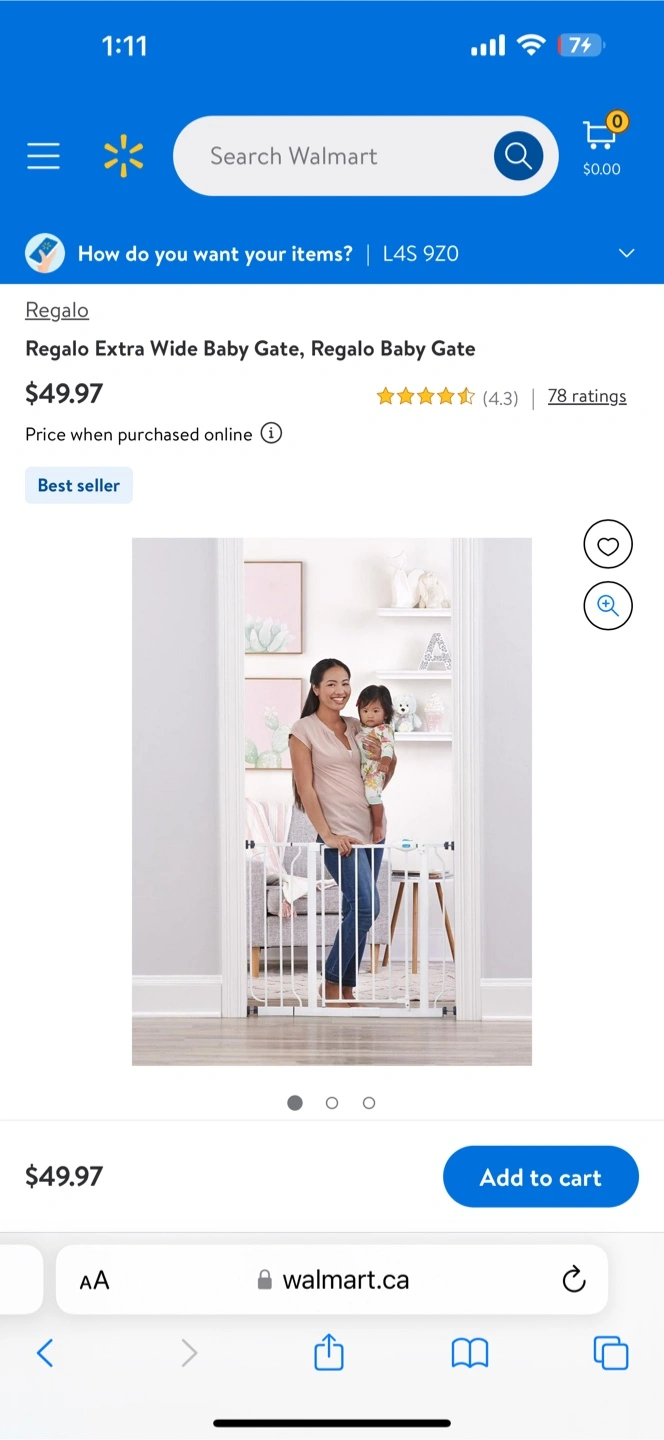The image size is (664, 1440).
Task: Zoom product image with magnifier icon
Action: pos(608,605)
